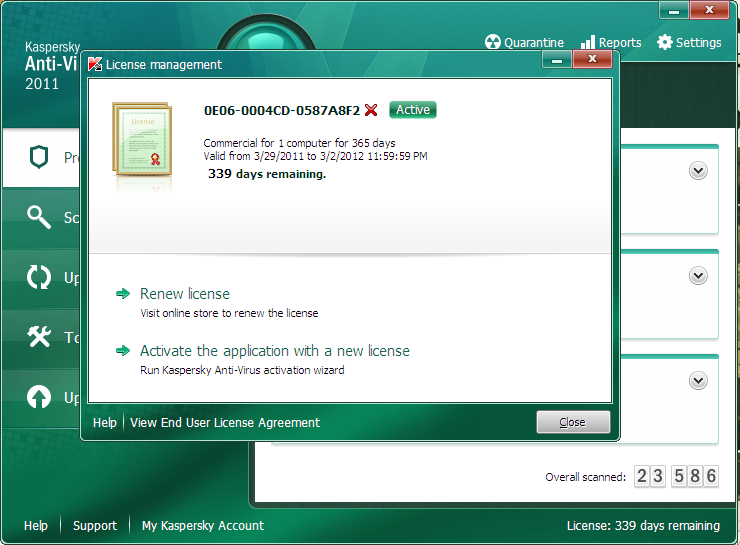
Task: Click 'Run Kaspersky Anti-Virus activation wizard' text
Action: (x=242, y=370)
